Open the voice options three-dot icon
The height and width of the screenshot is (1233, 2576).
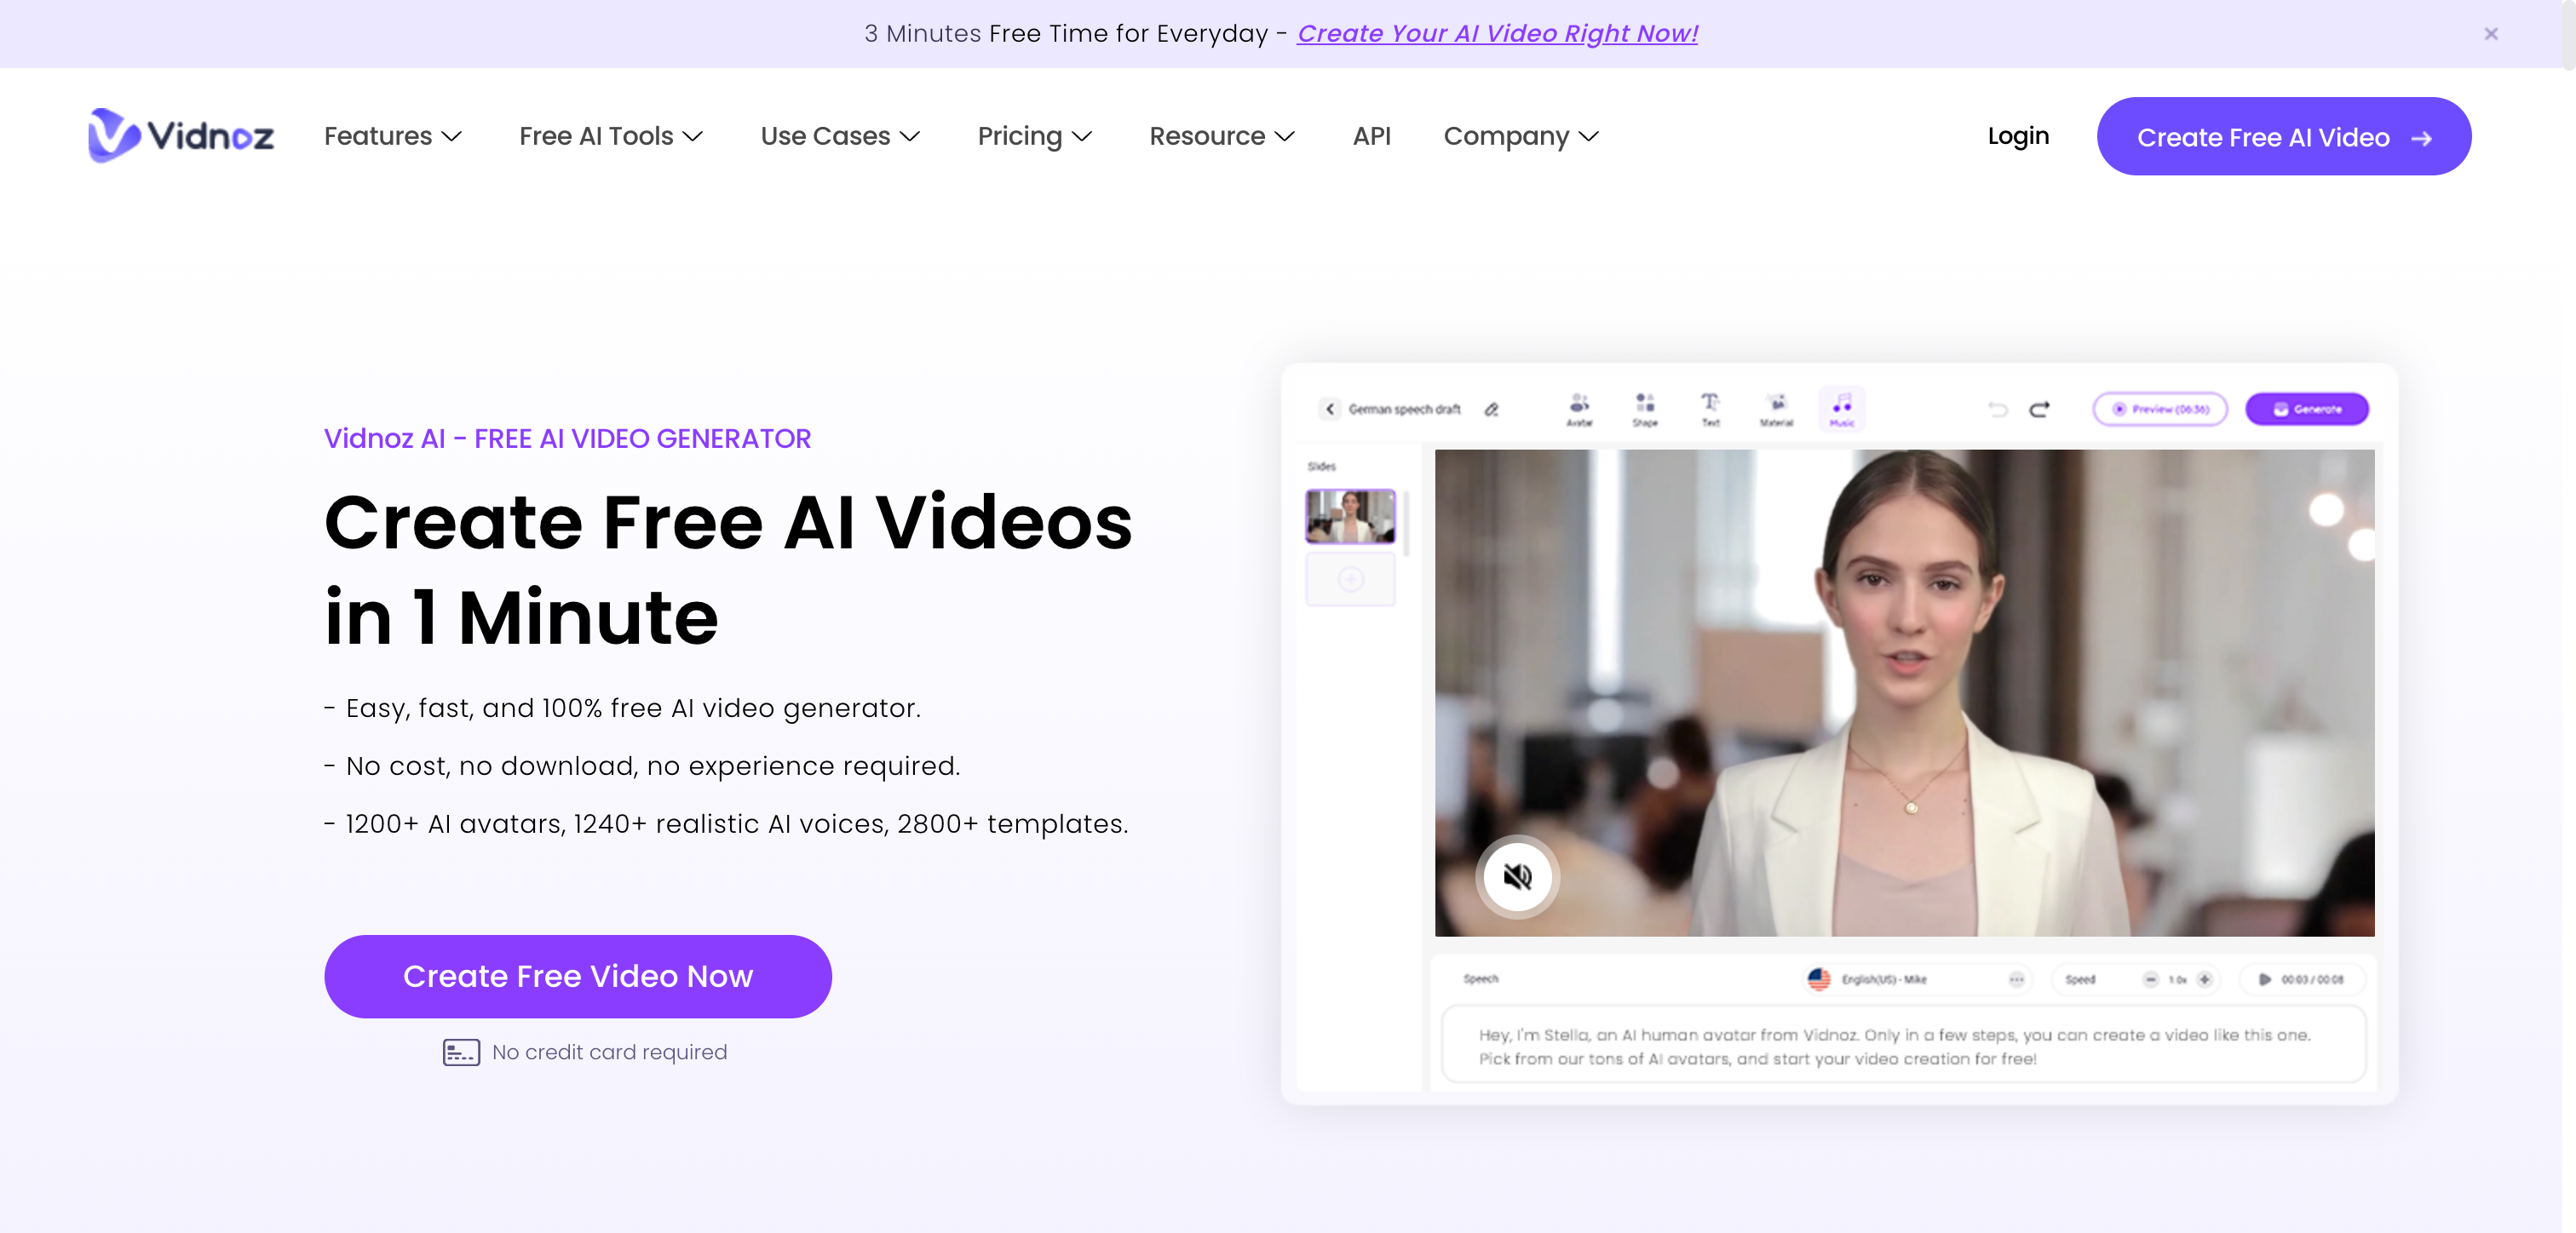[x=2016, y=979]
